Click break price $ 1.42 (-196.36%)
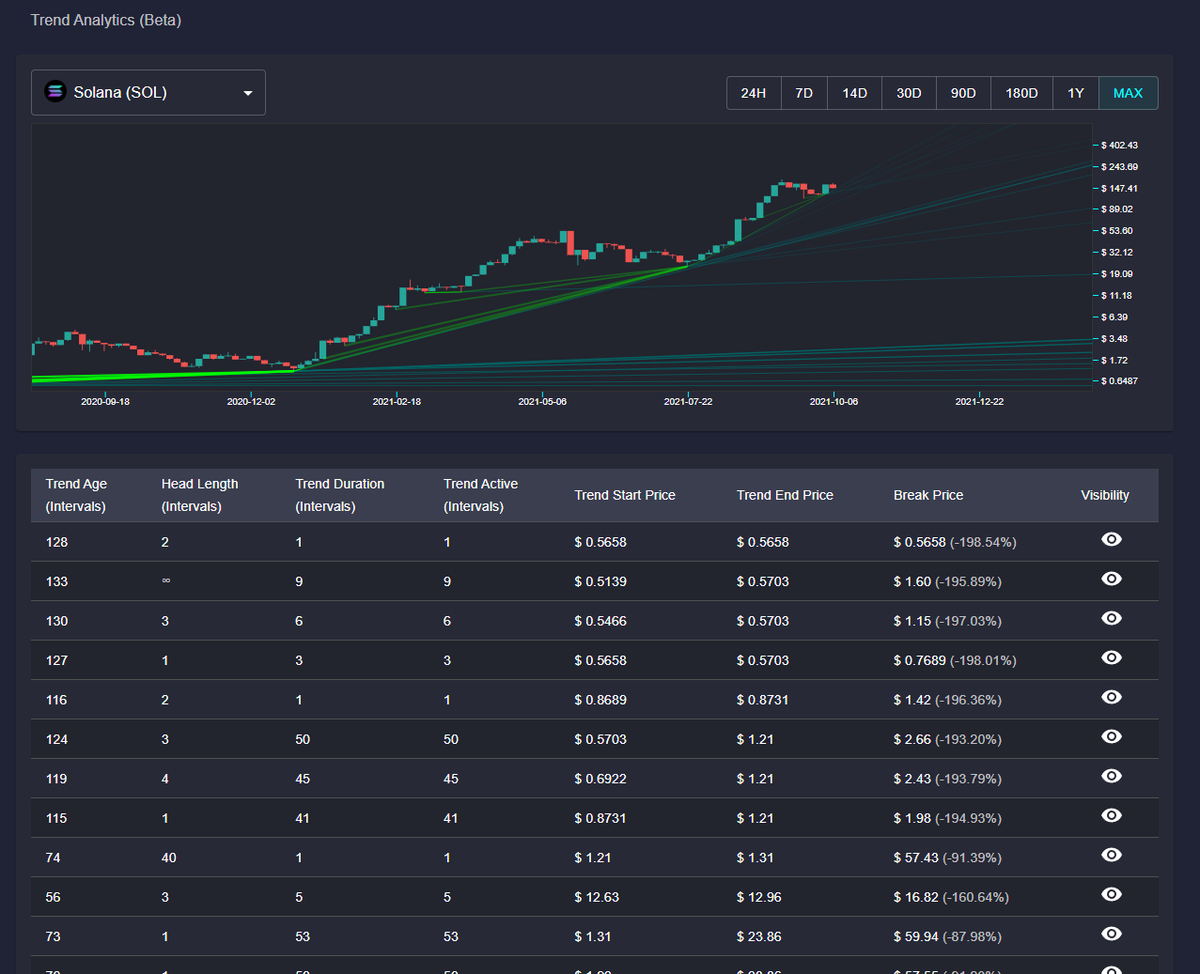This screenshot has width=1200, height=974. [x=948, y=700]
